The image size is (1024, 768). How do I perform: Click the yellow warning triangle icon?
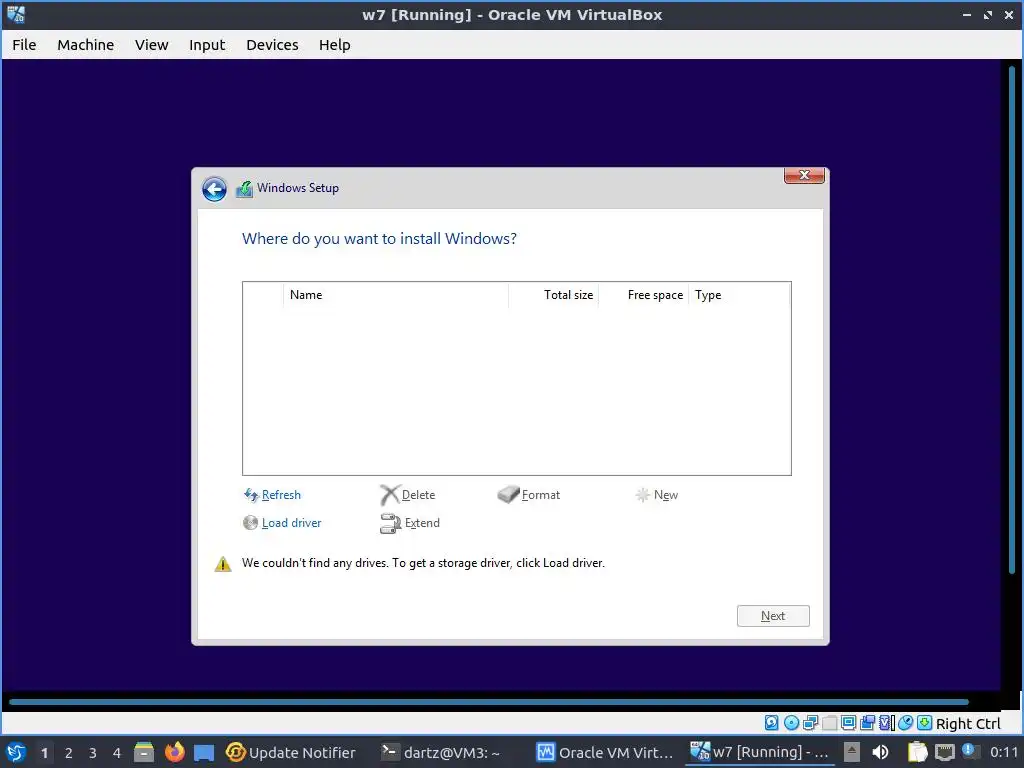(x=223, y=564)
